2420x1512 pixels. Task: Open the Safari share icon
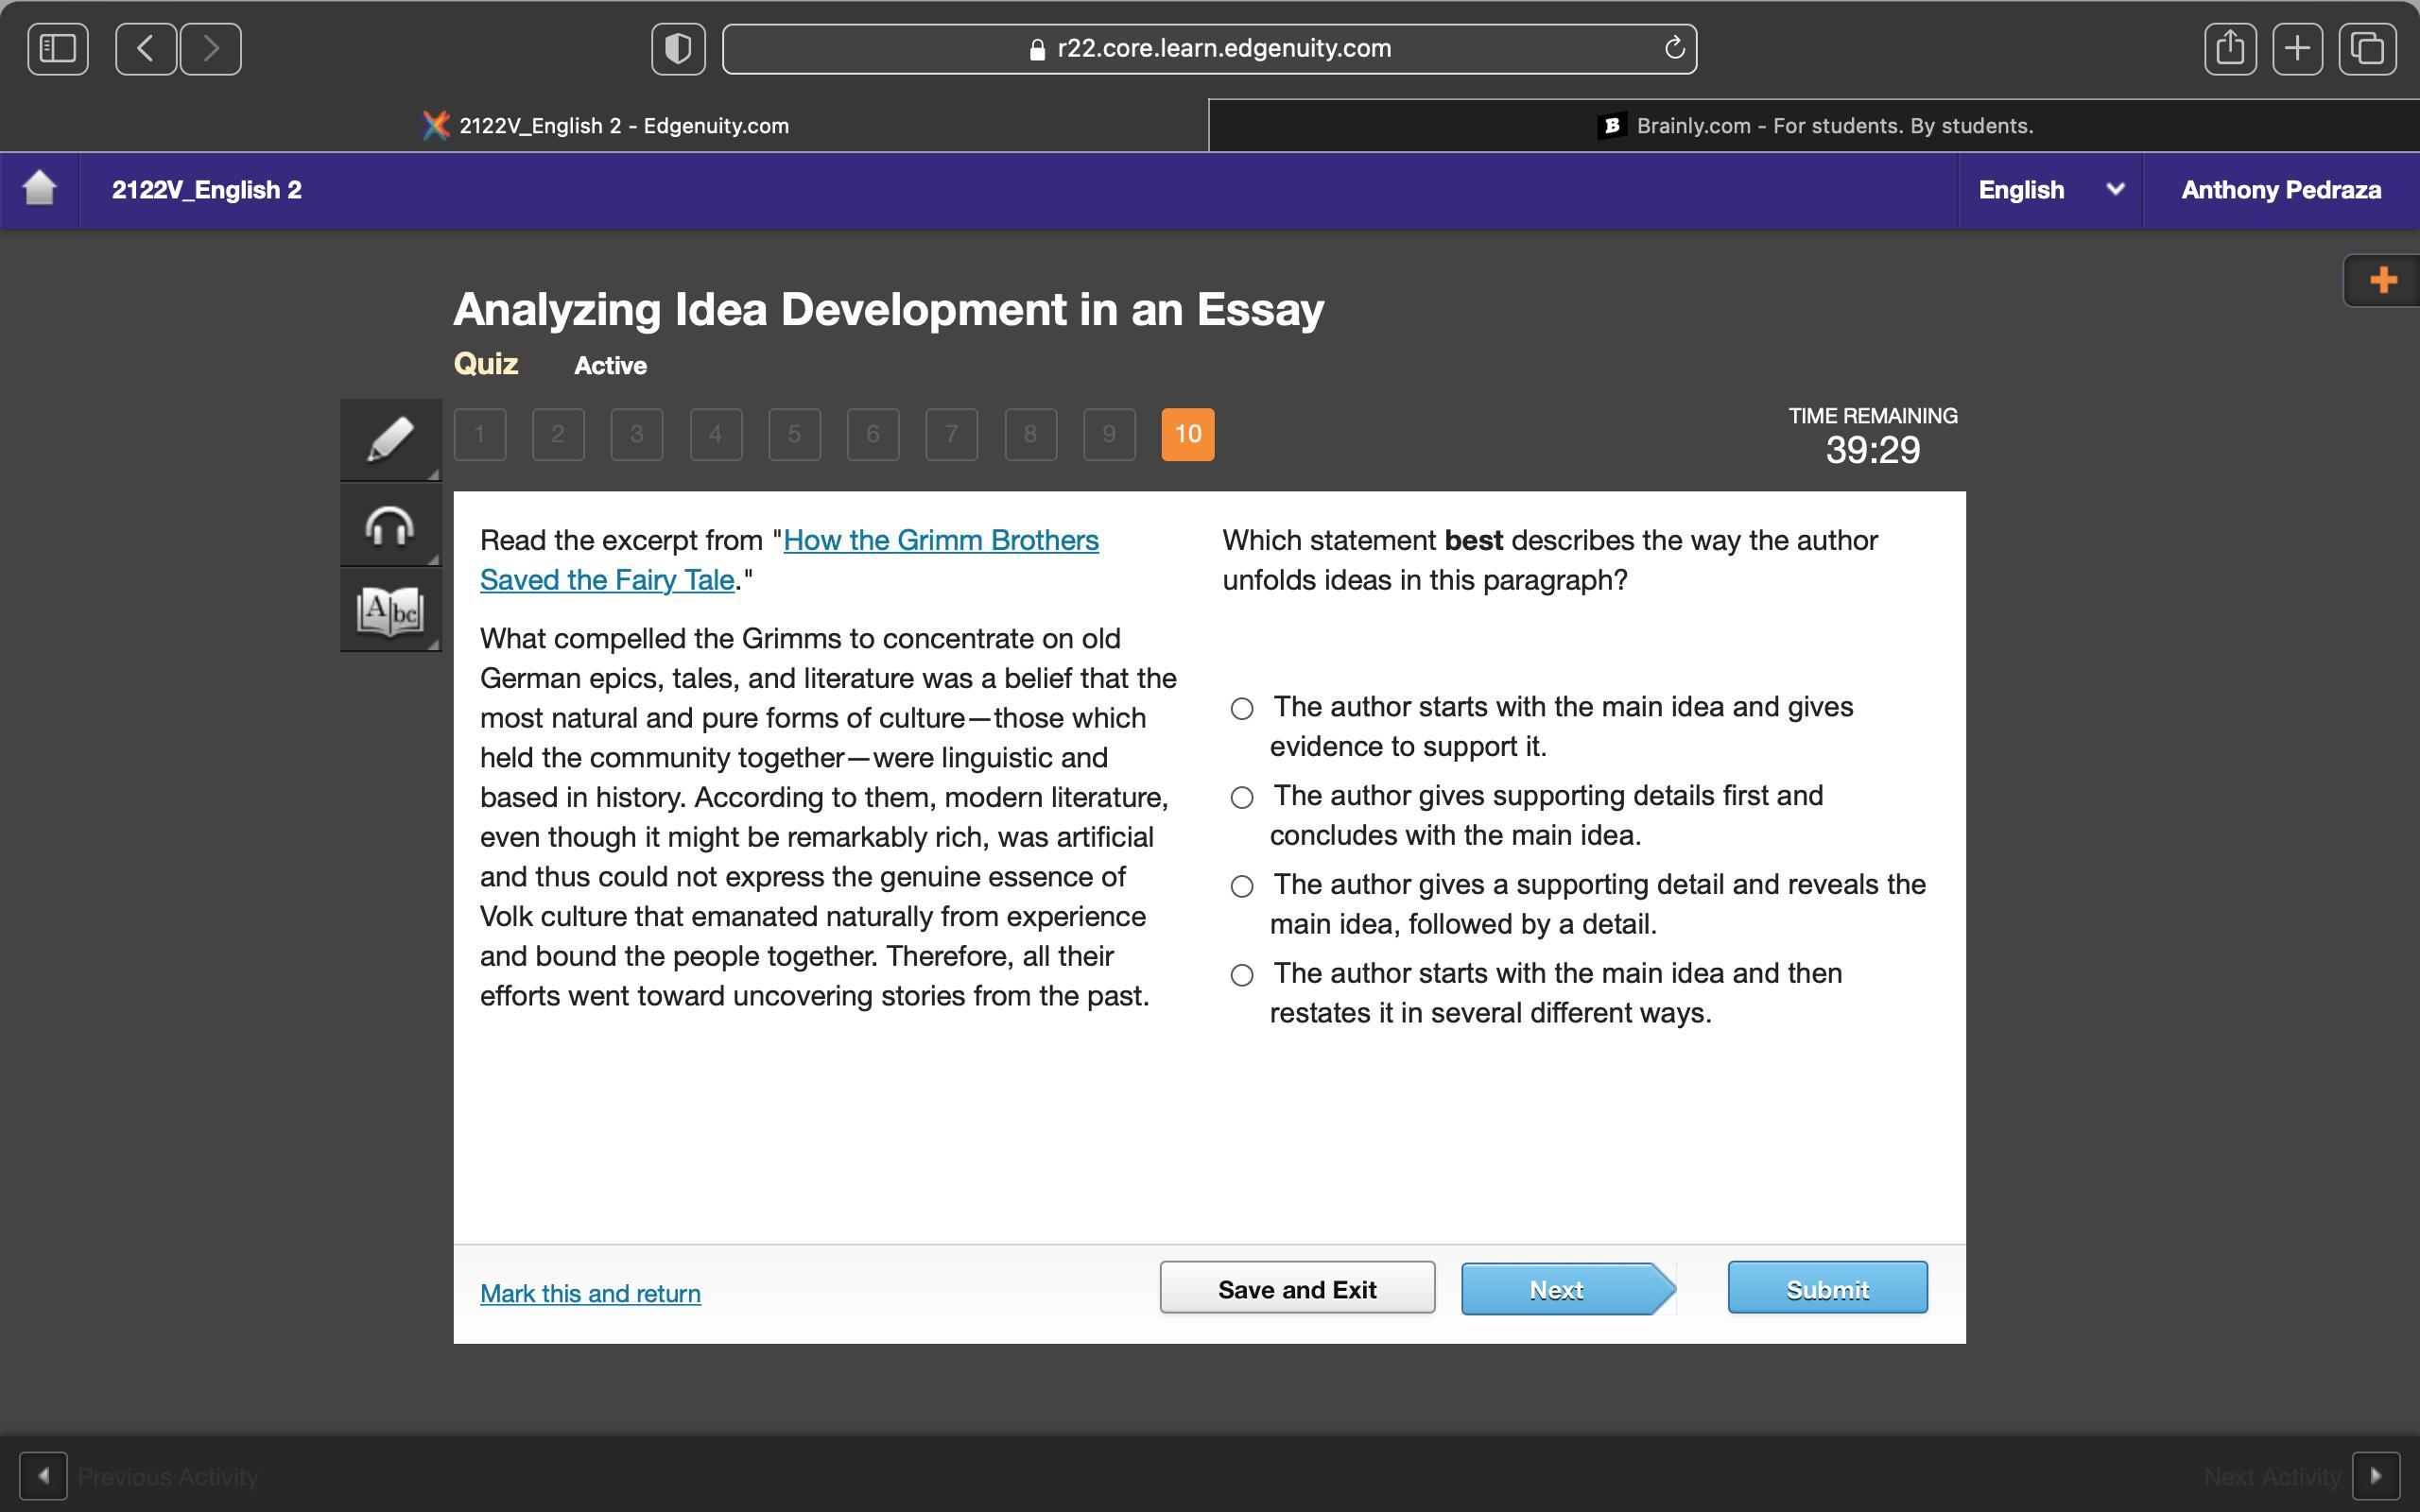(2229, 48)
